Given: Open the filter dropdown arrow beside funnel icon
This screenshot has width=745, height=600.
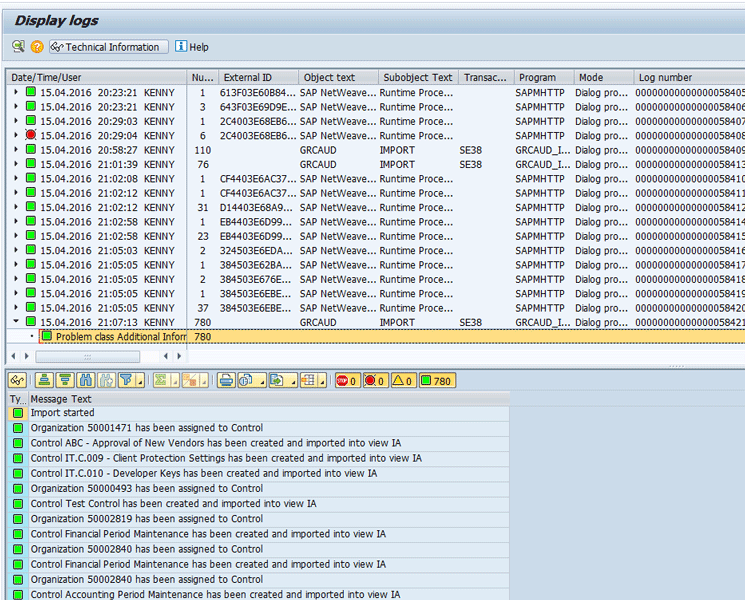Looking at the screenshot, I should click(139, 382).
